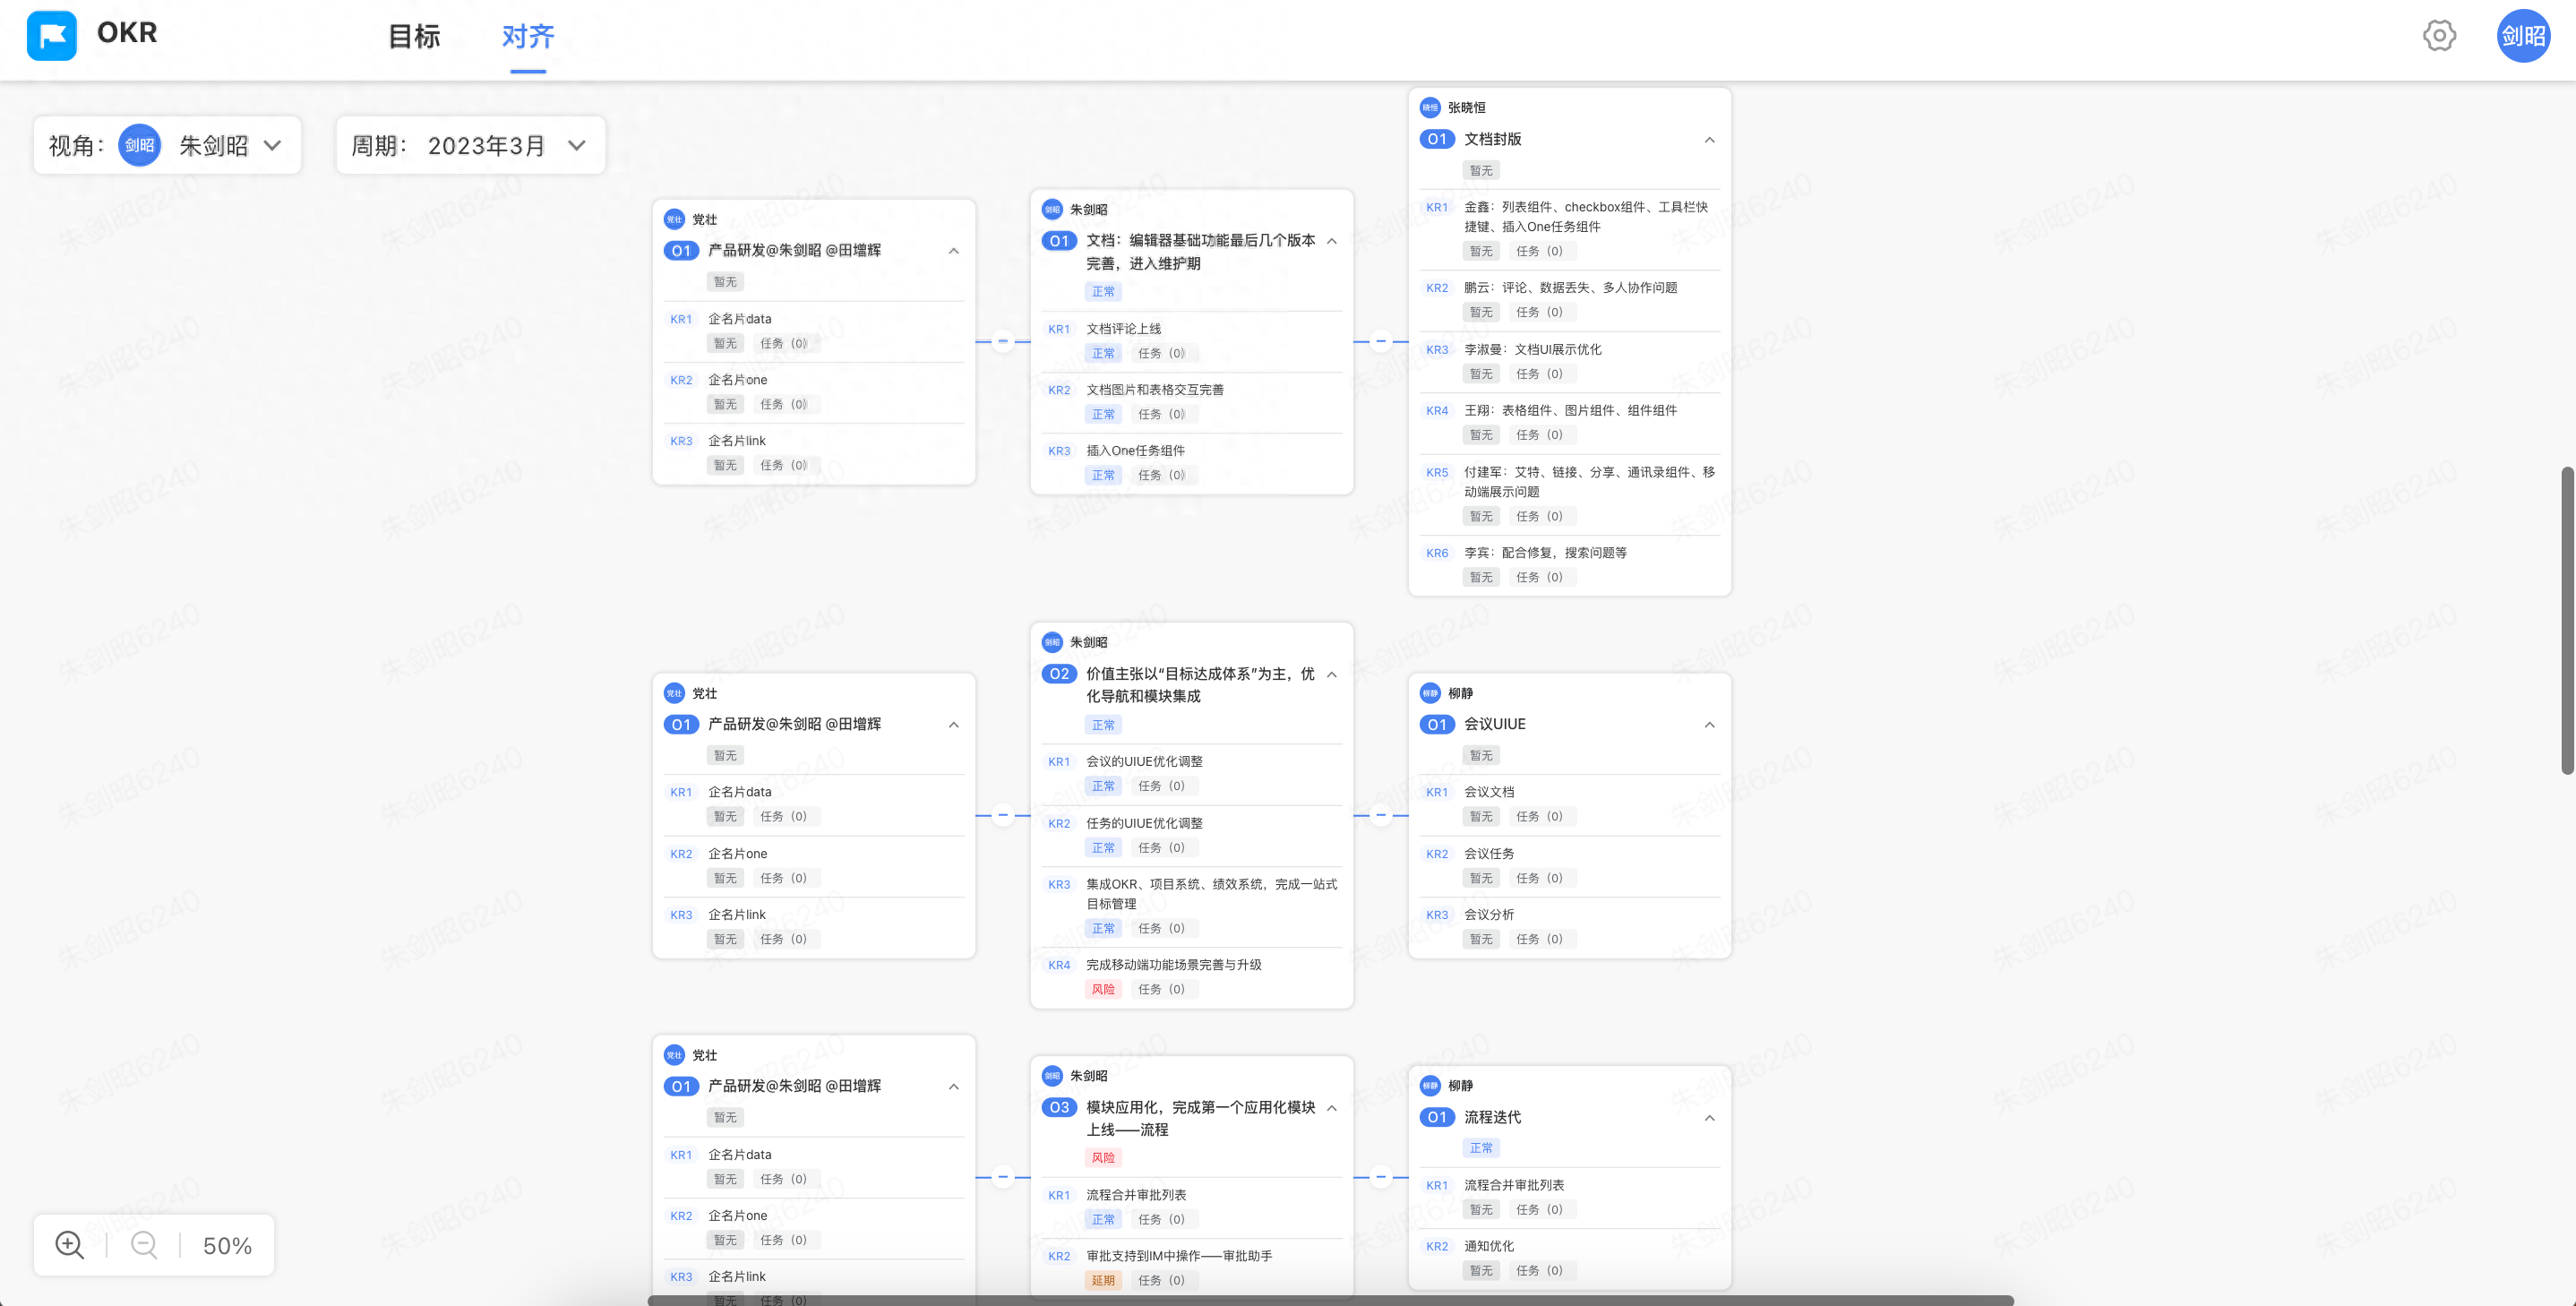Collapse the 文档封版 objective card
The image size is (2576, 1306).
pyautogui.click(x=1709, y=140)
